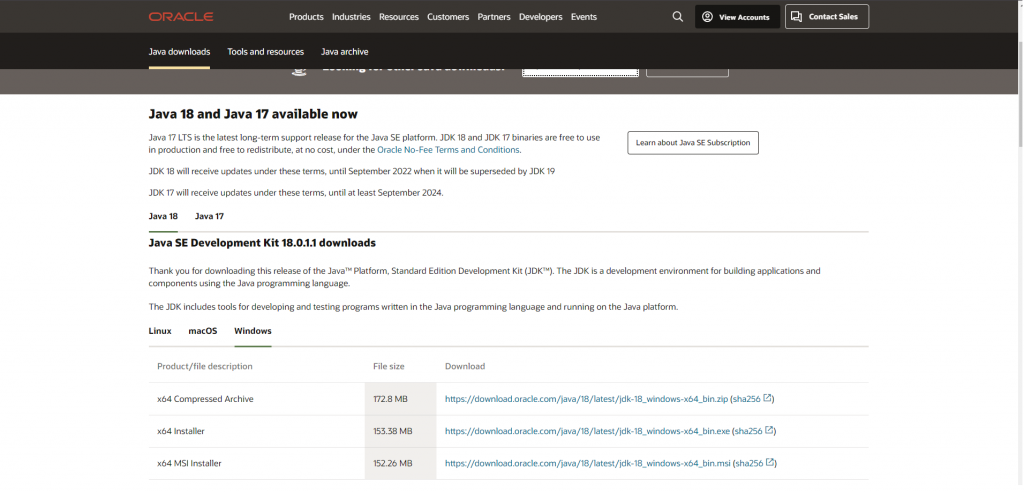The image size is (1024, 492).
Task: Open the search magnifier icon
Action: (677, 17)
